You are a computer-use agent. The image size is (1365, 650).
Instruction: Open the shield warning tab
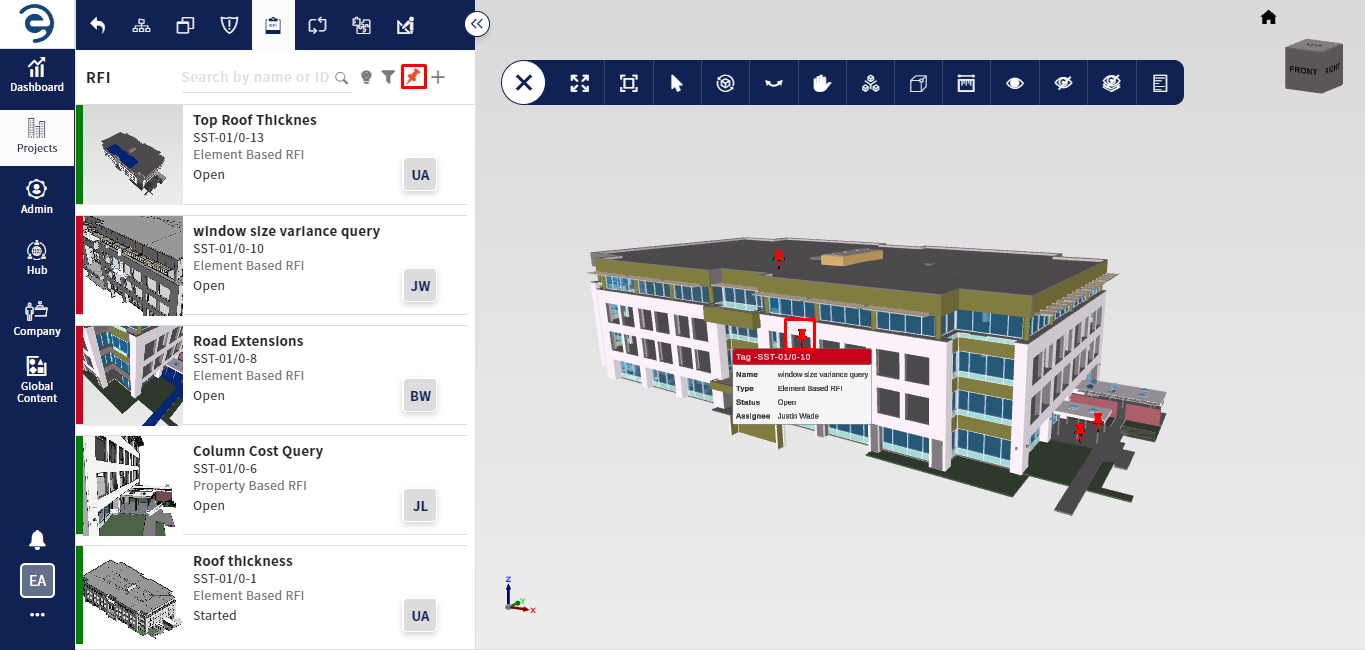point(229,25)
